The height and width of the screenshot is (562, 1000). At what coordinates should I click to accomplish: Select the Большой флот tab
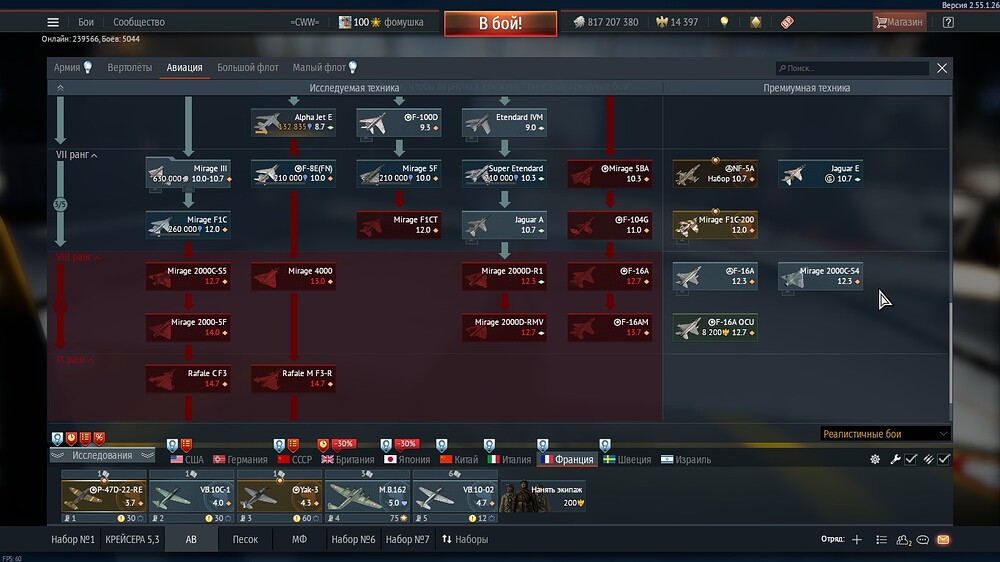249,68
